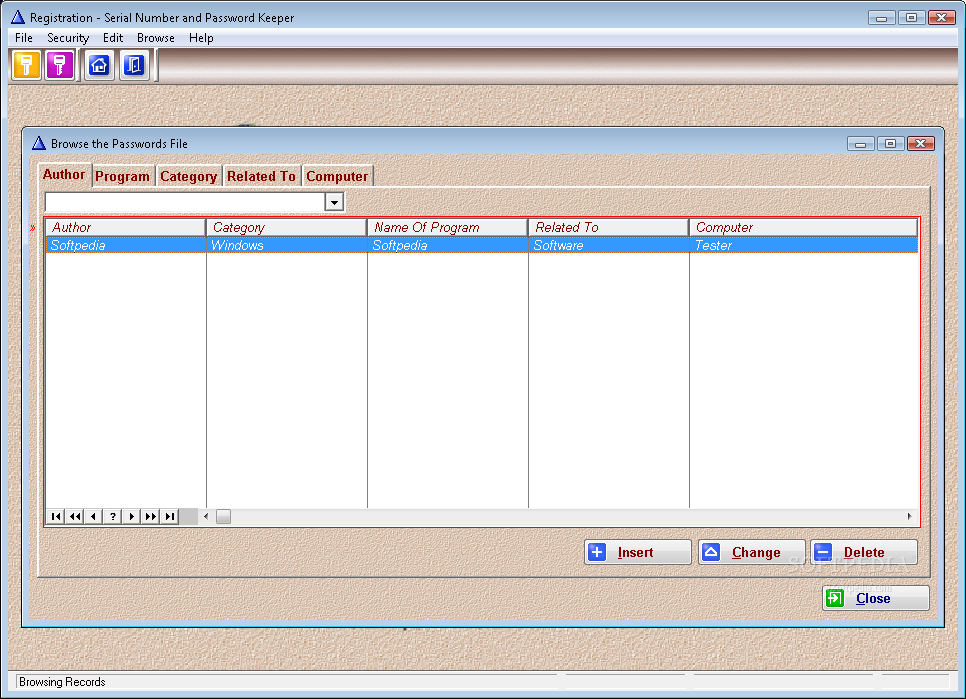Click the Browsing Records status bar text
The image size is (966, 699).
tap(62, 682)
